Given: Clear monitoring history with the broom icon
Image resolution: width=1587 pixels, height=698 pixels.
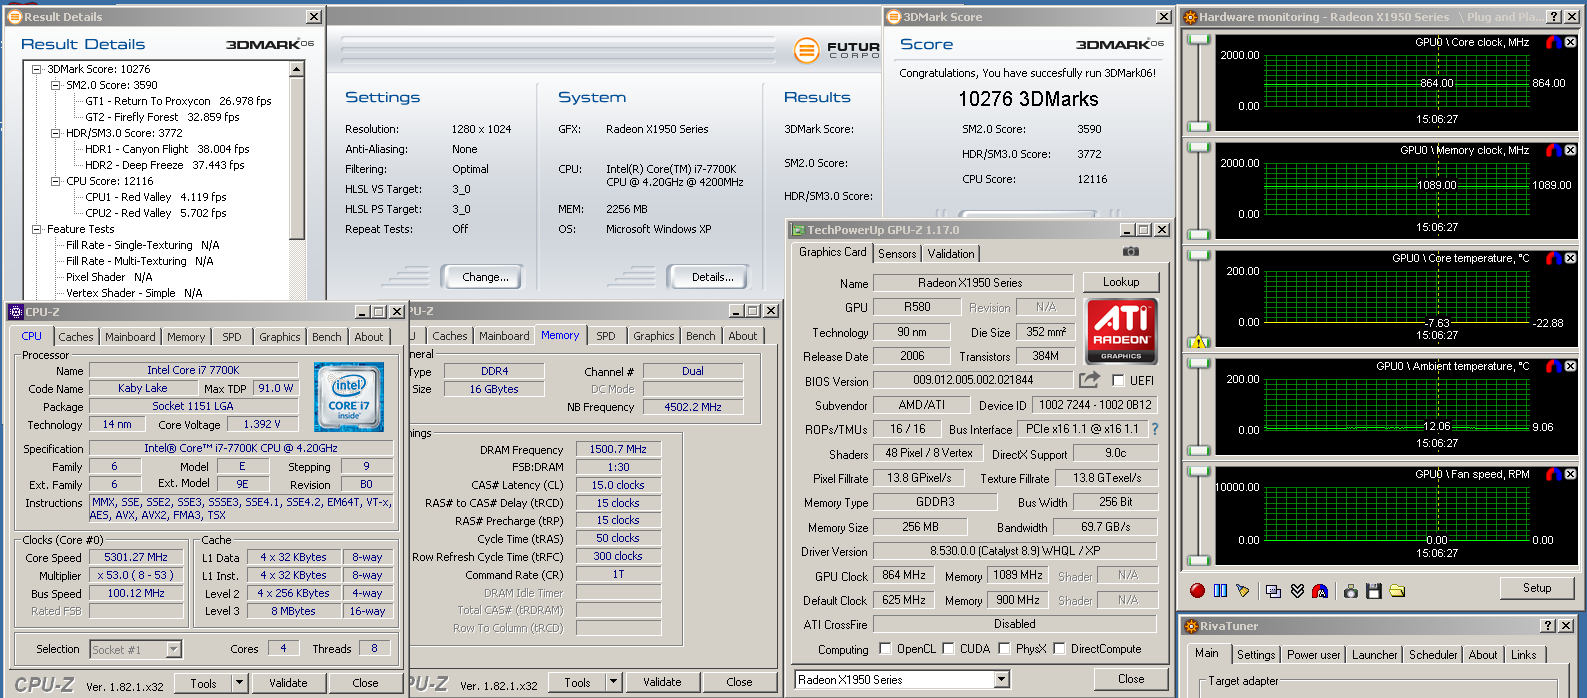Looking at the screenshot, I should point(1243,590).
